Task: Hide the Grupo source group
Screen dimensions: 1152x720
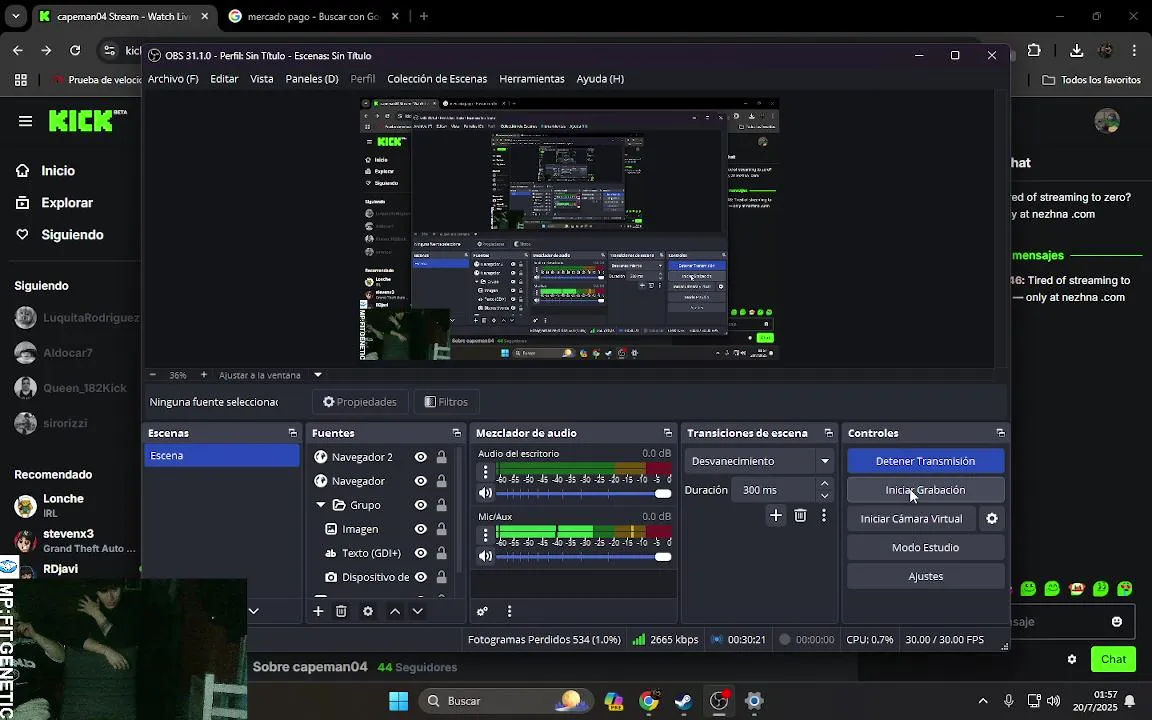Action: pos(420,505)
